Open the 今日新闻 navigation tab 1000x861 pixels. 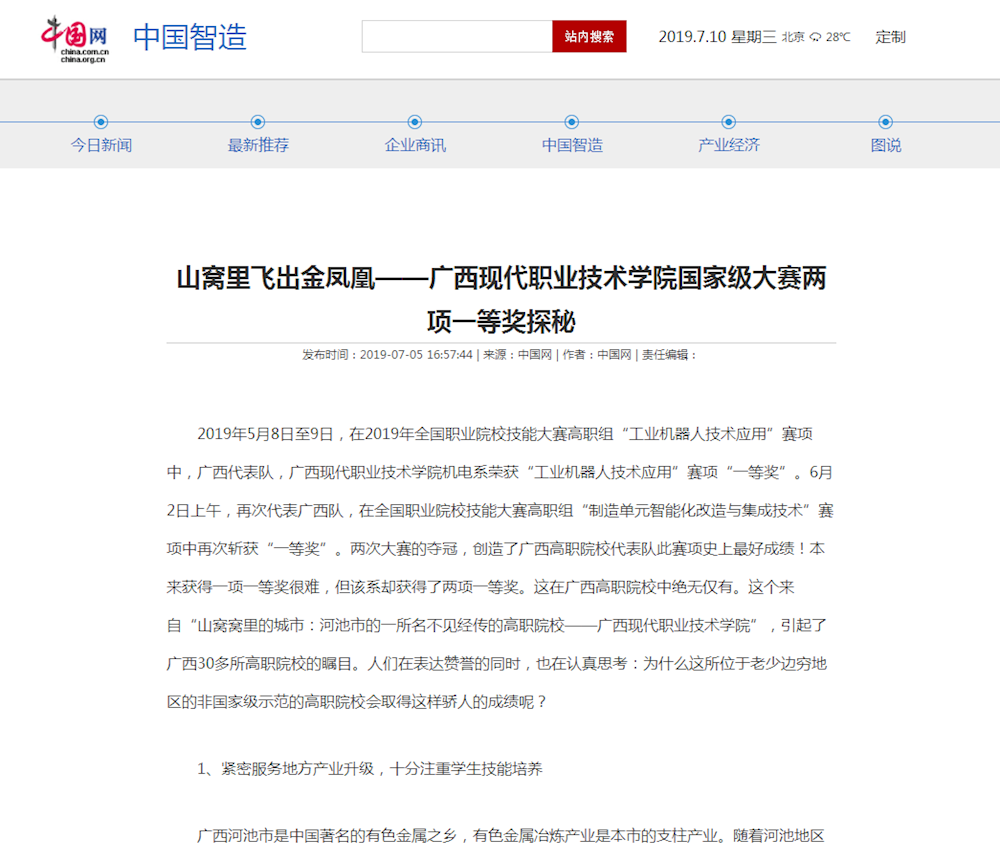click(101, 145)
